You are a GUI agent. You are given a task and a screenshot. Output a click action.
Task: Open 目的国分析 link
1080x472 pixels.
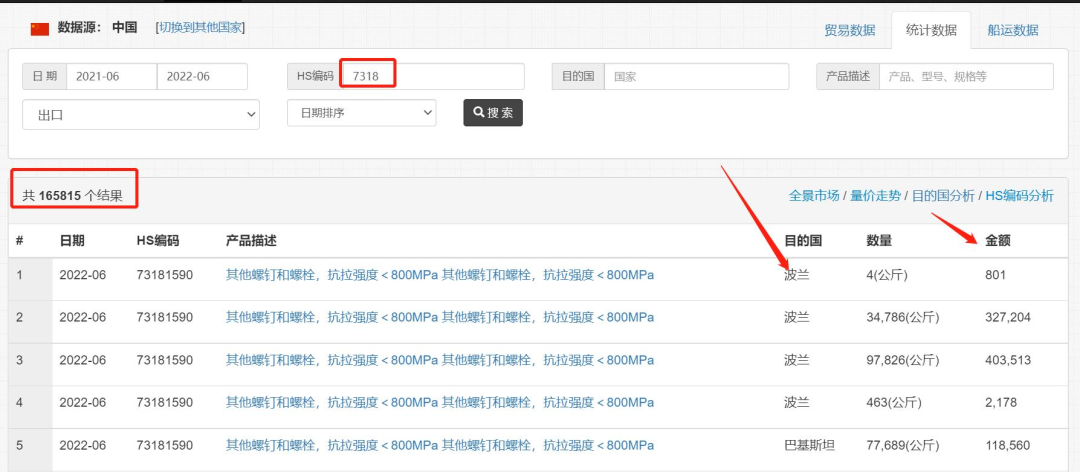tap(943, 196)
